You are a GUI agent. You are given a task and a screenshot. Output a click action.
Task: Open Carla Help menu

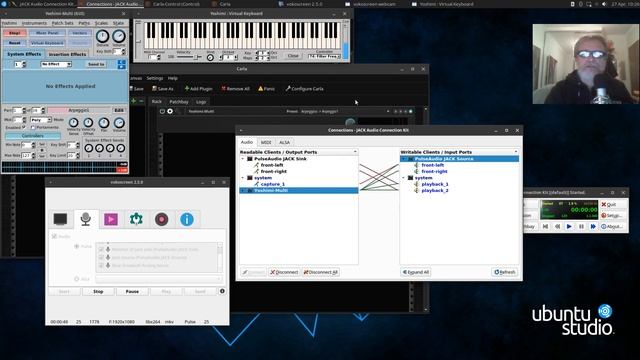[173, 78]
